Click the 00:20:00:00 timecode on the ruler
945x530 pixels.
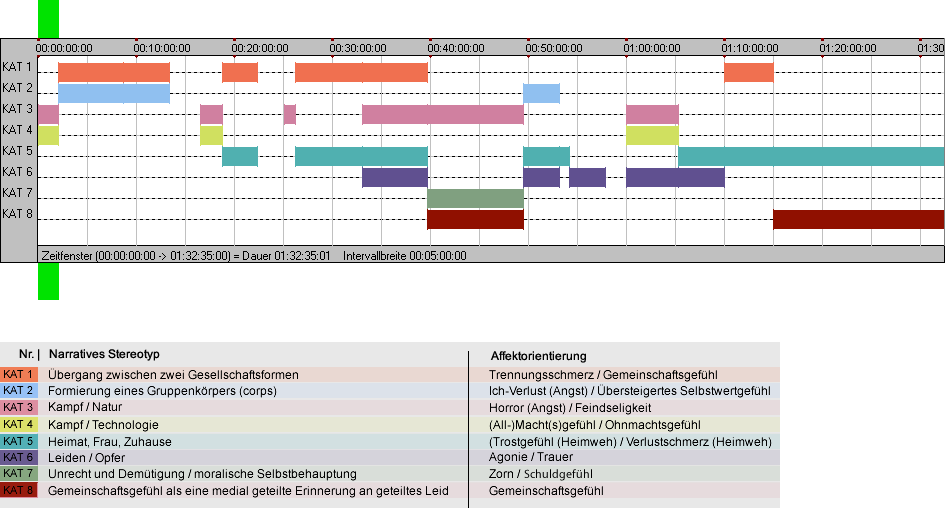(x=260, y=48)
